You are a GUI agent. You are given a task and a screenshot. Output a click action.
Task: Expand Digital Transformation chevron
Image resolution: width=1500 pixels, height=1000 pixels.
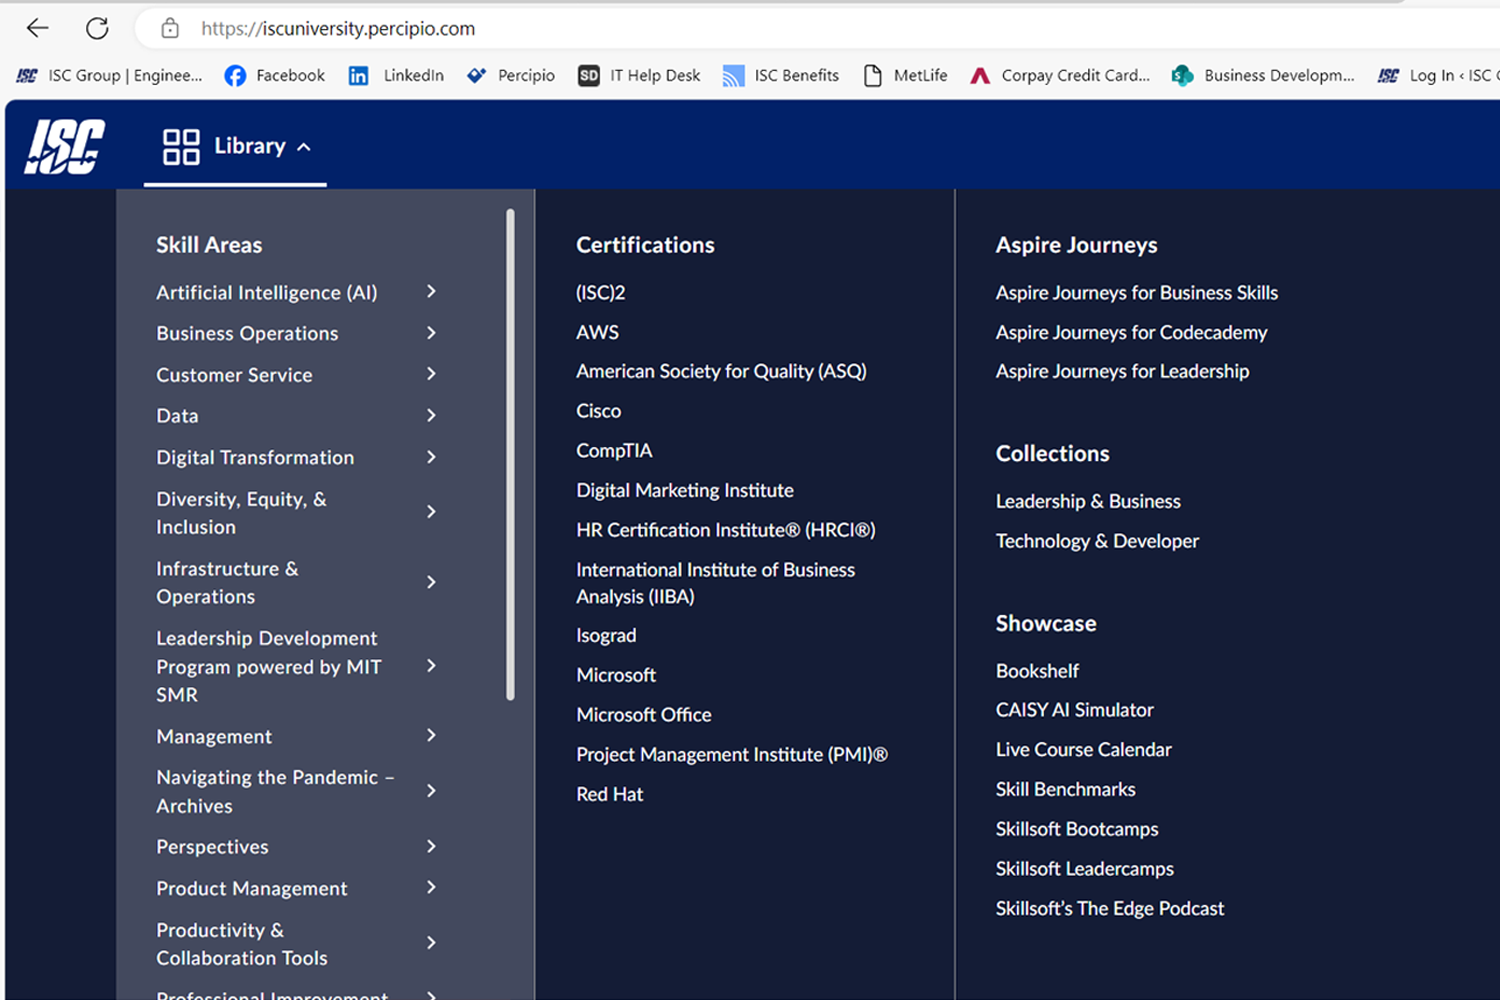point(431,457)
